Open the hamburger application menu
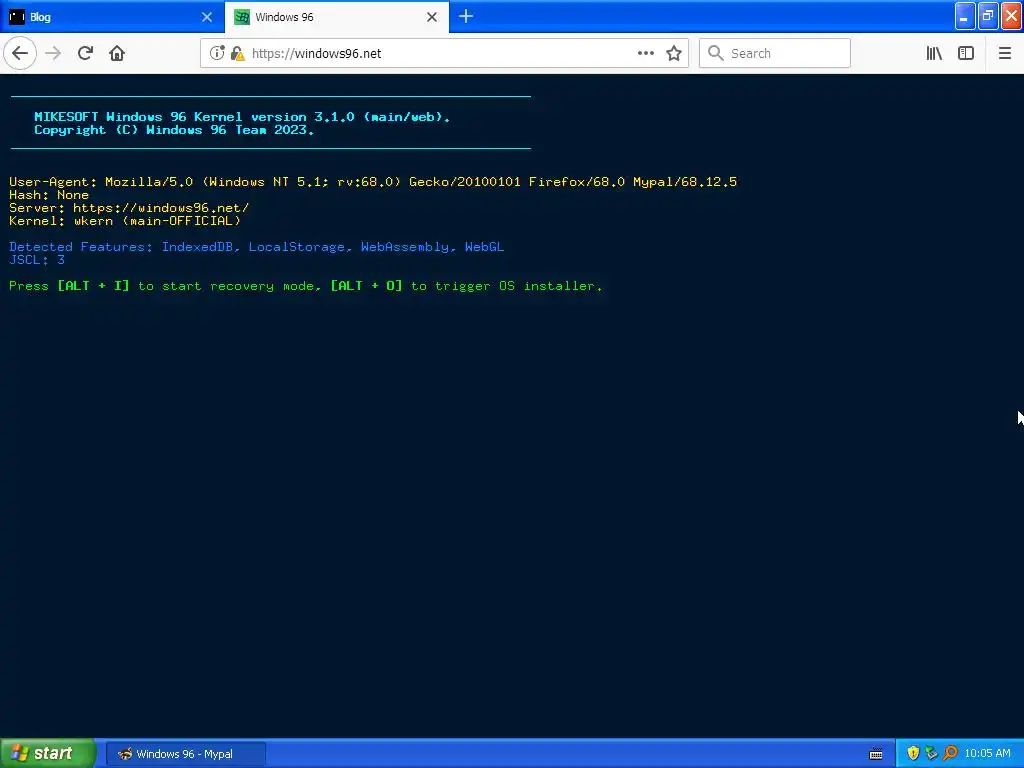The width and height of the screenshot is (1024, 768). [x=1005, y=53]
